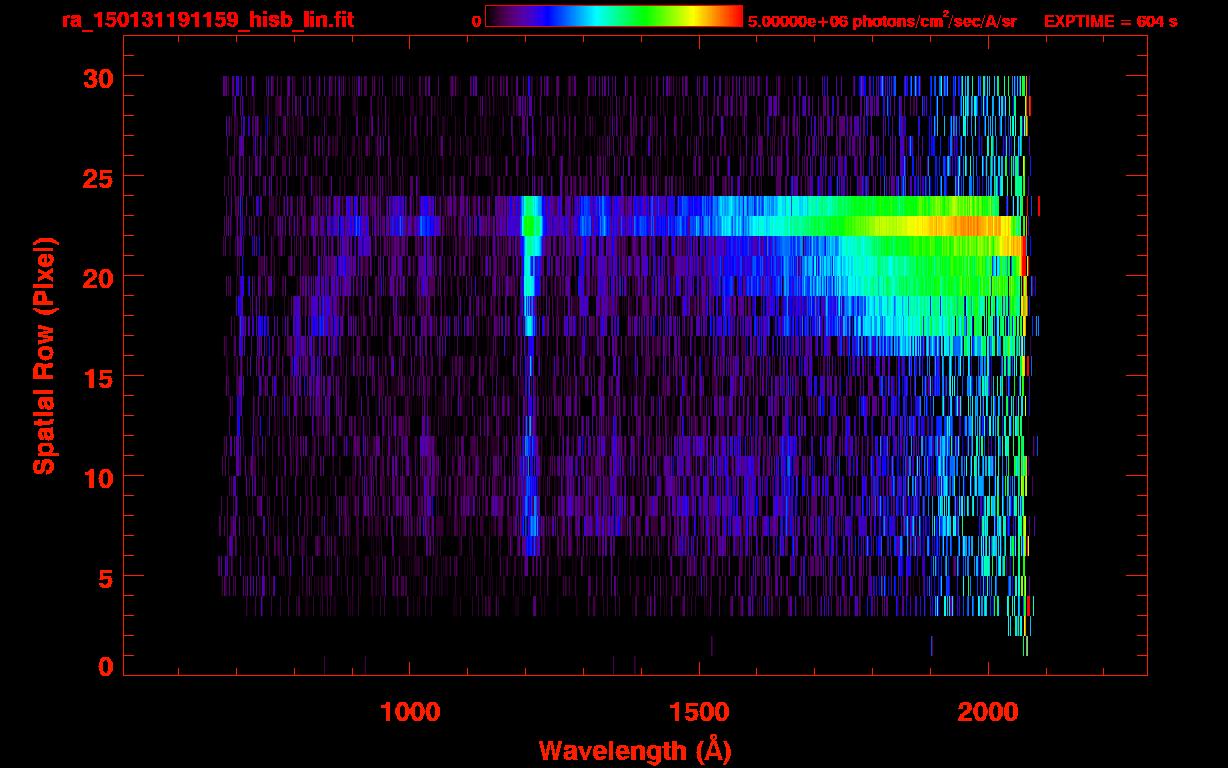Click the 5.00000e+06 photons color bar maximum label
Image resolution: width=1228 pixels, height=768 pixels.
click(x=881, y=21)
